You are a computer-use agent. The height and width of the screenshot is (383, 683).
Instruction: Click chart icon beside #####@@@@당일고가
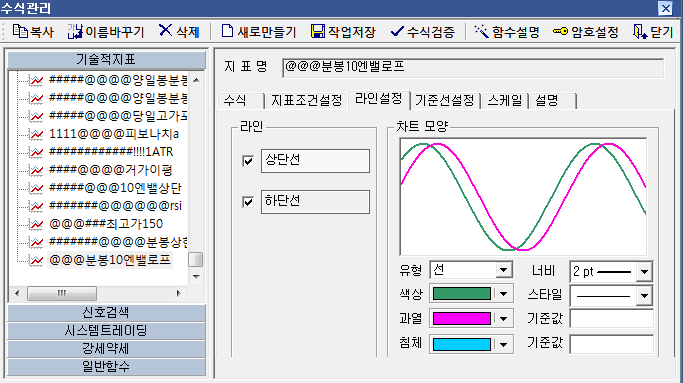pos(36,116)
